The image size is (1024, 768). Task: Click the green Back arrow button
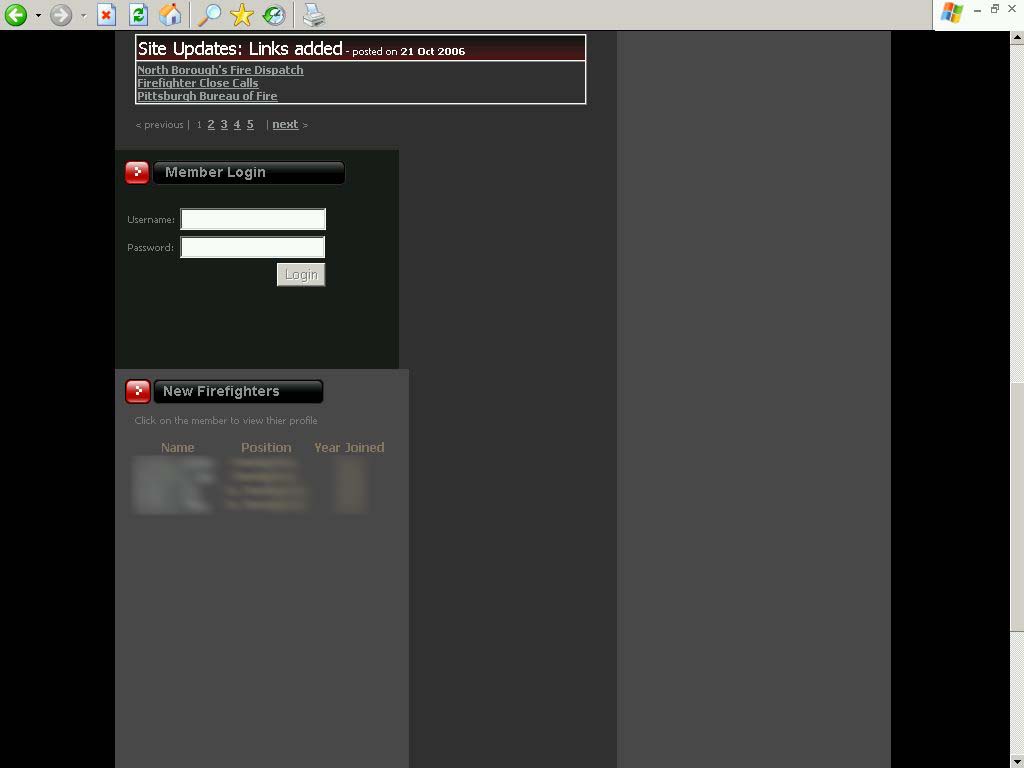[16, 15]
